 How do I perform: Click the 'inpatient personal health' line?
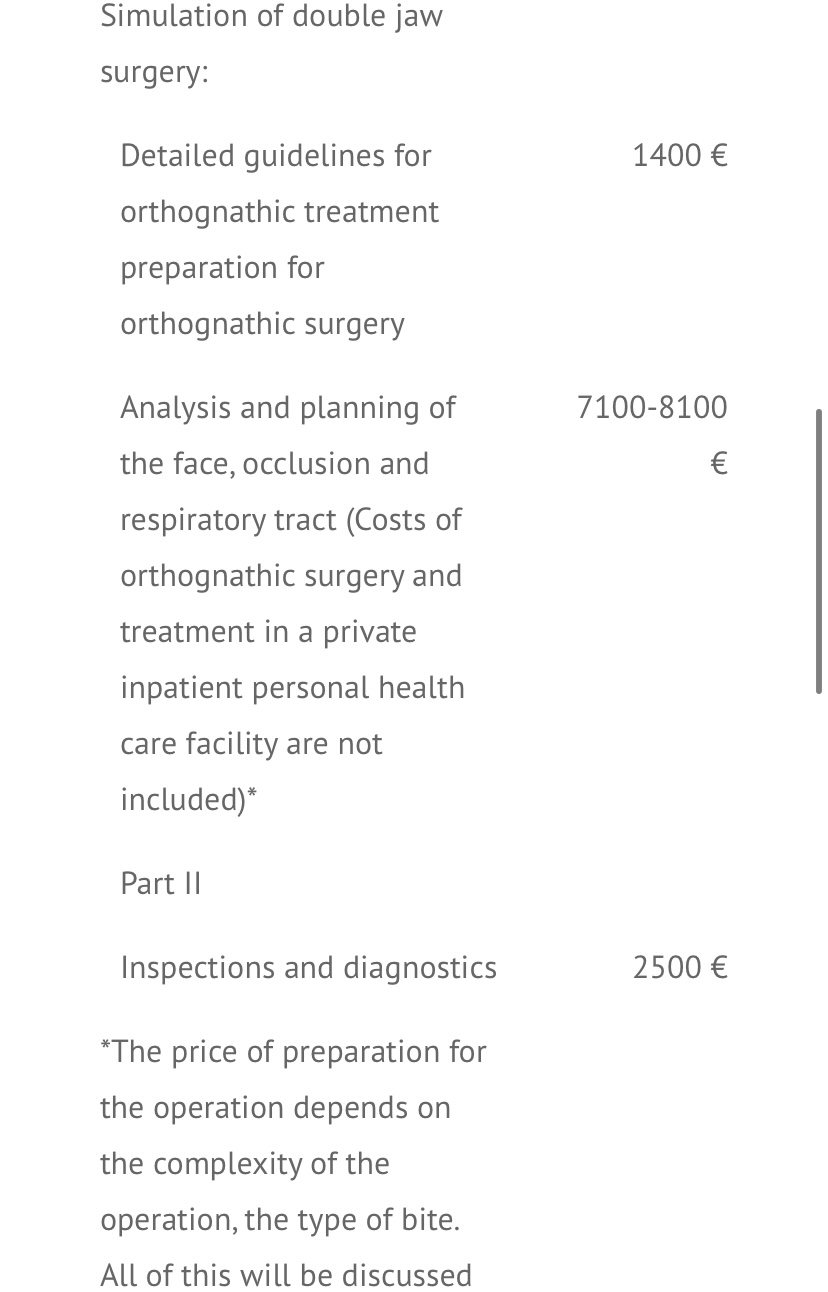coord(292,688)
